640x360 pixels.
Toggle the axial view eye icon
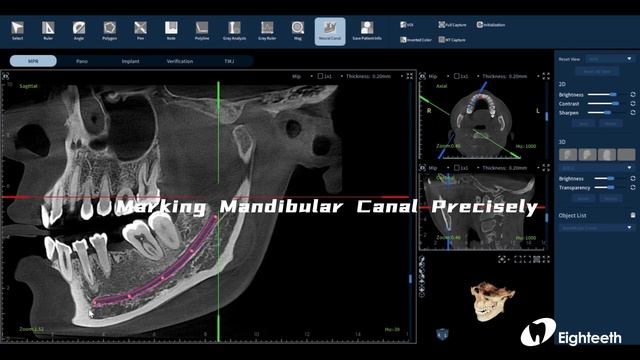pos(423,76)
